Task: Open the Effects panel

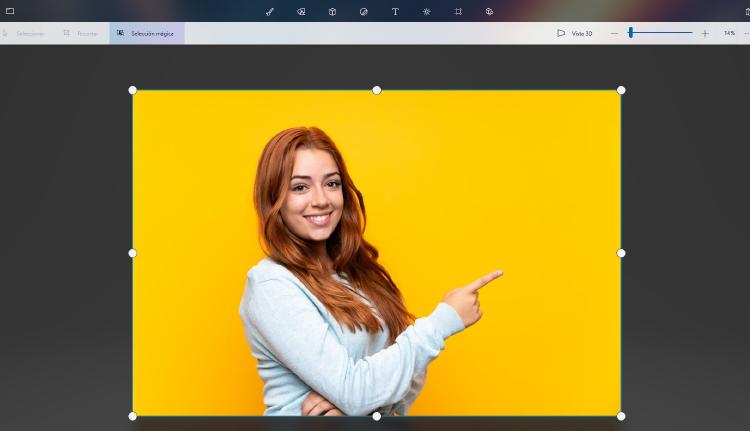Action: pyautogui.click(x=426, y=12)
